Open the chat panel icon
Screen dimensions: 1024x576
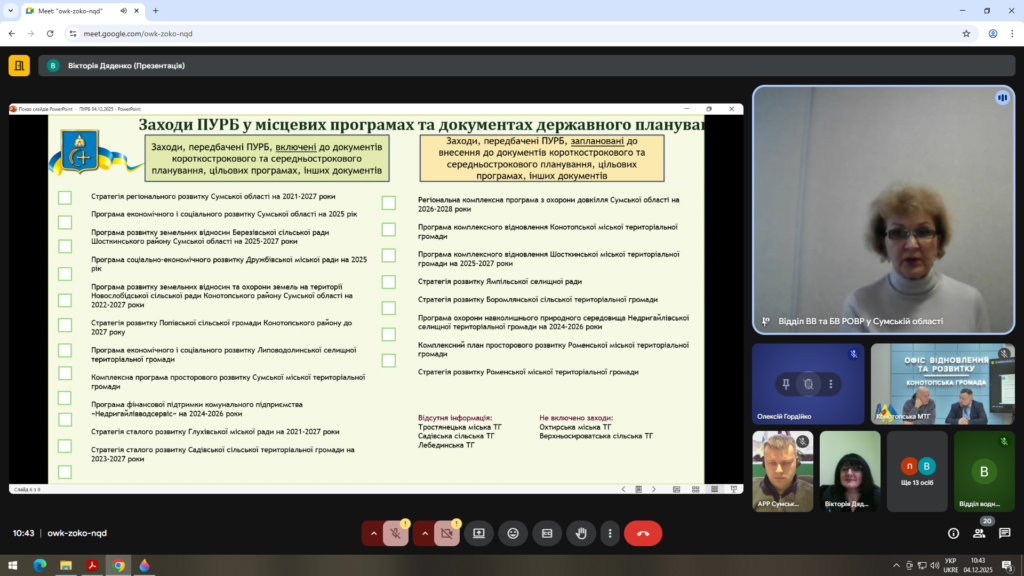(1004, 533)
